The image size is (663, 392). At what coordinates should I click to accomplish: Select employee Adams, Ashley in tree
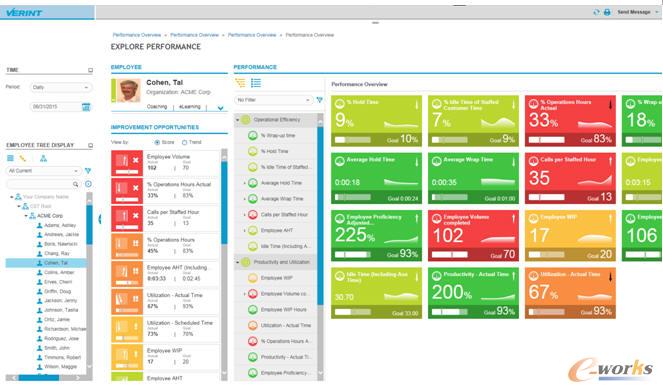(60, 225)
